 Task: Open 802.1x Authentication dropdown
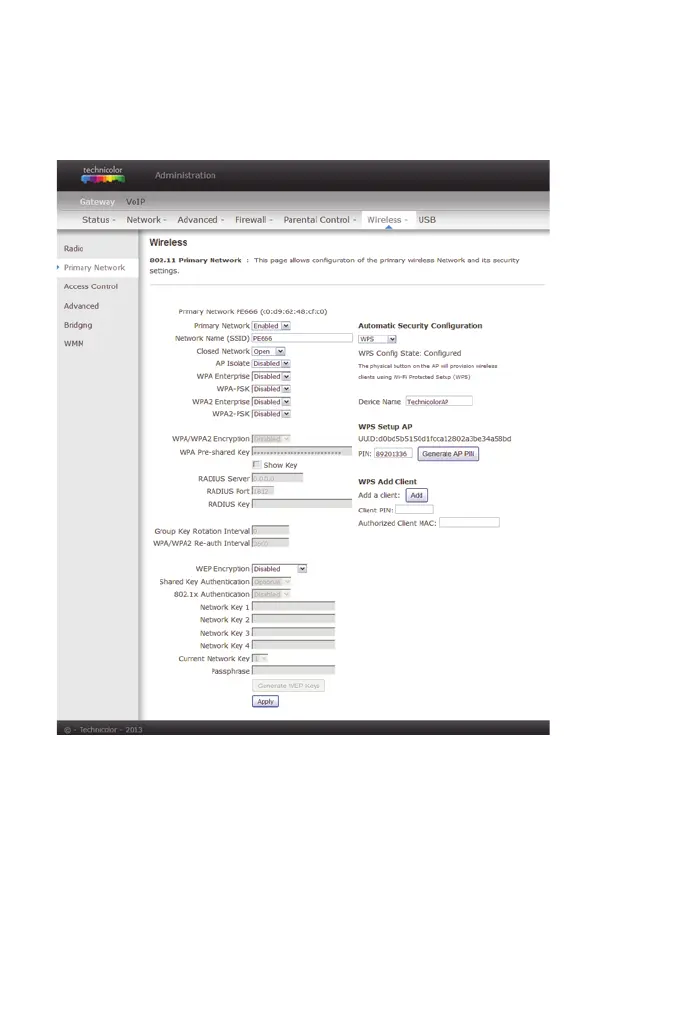pyautogui.click(x=271, y=594)
